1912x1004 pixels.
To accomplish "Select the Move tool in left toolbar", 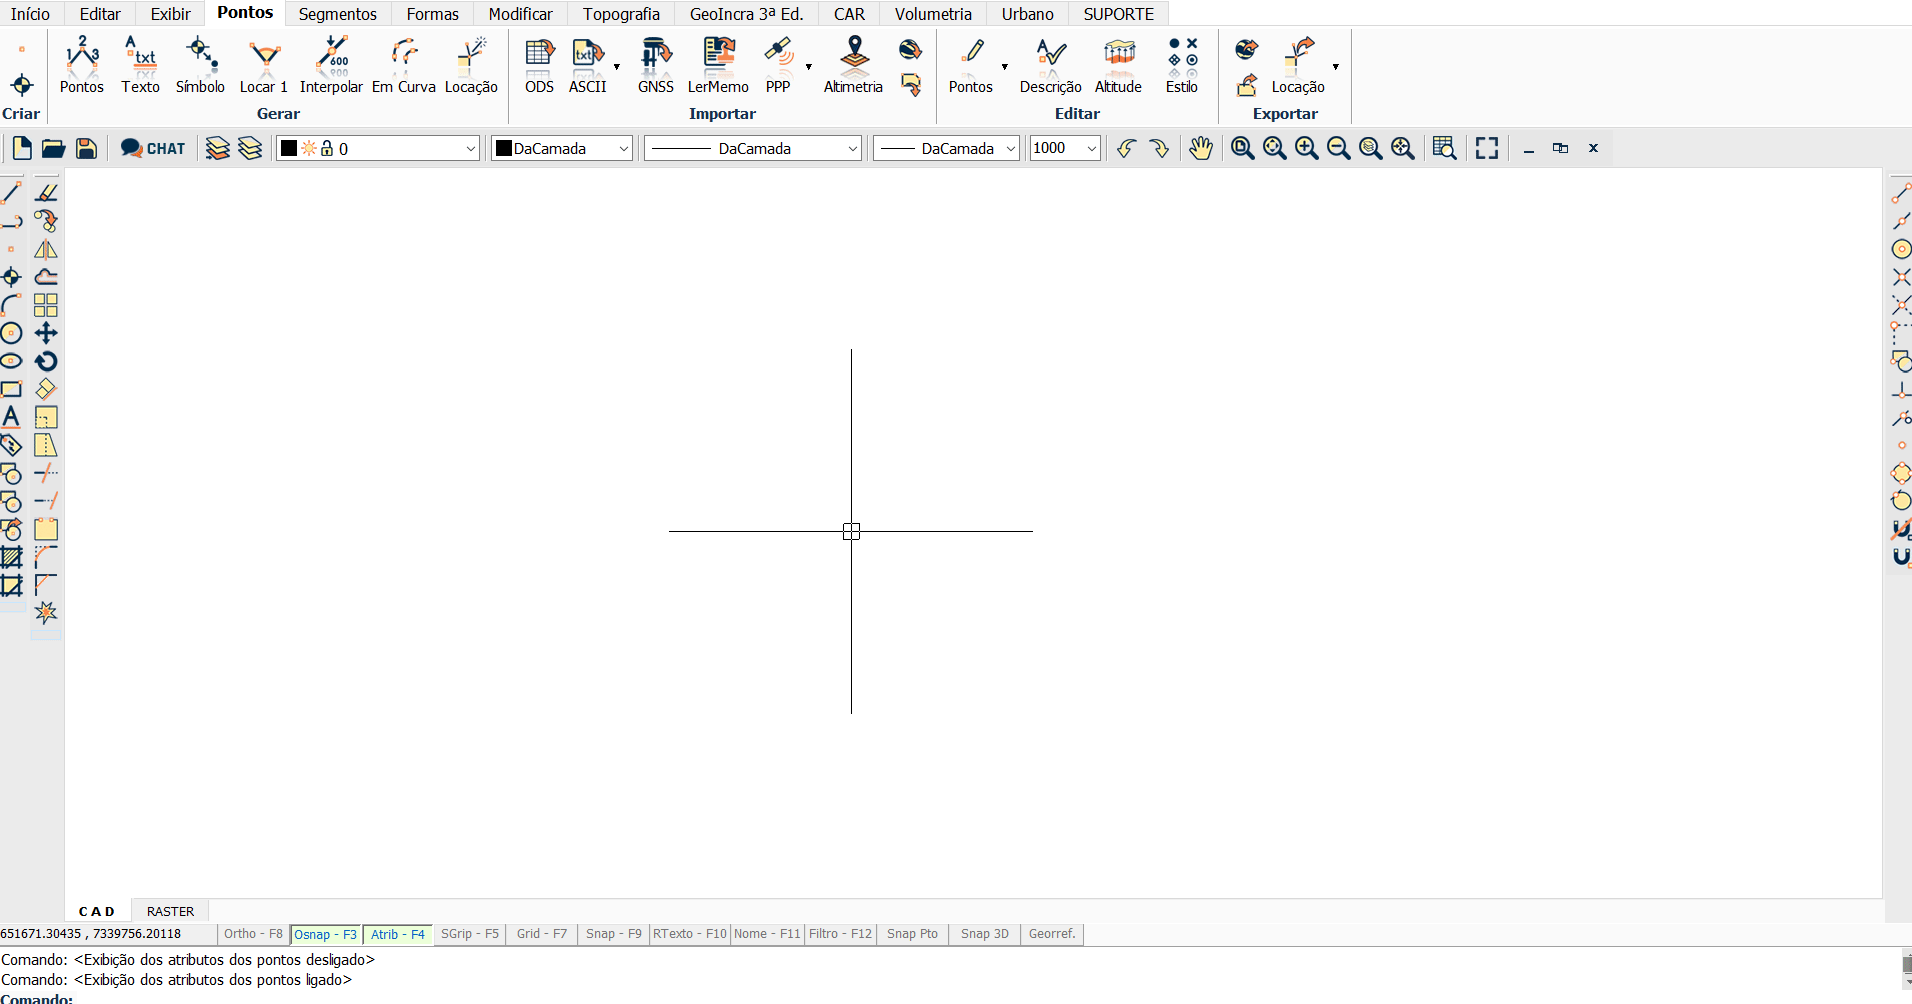I will point(46,333).
